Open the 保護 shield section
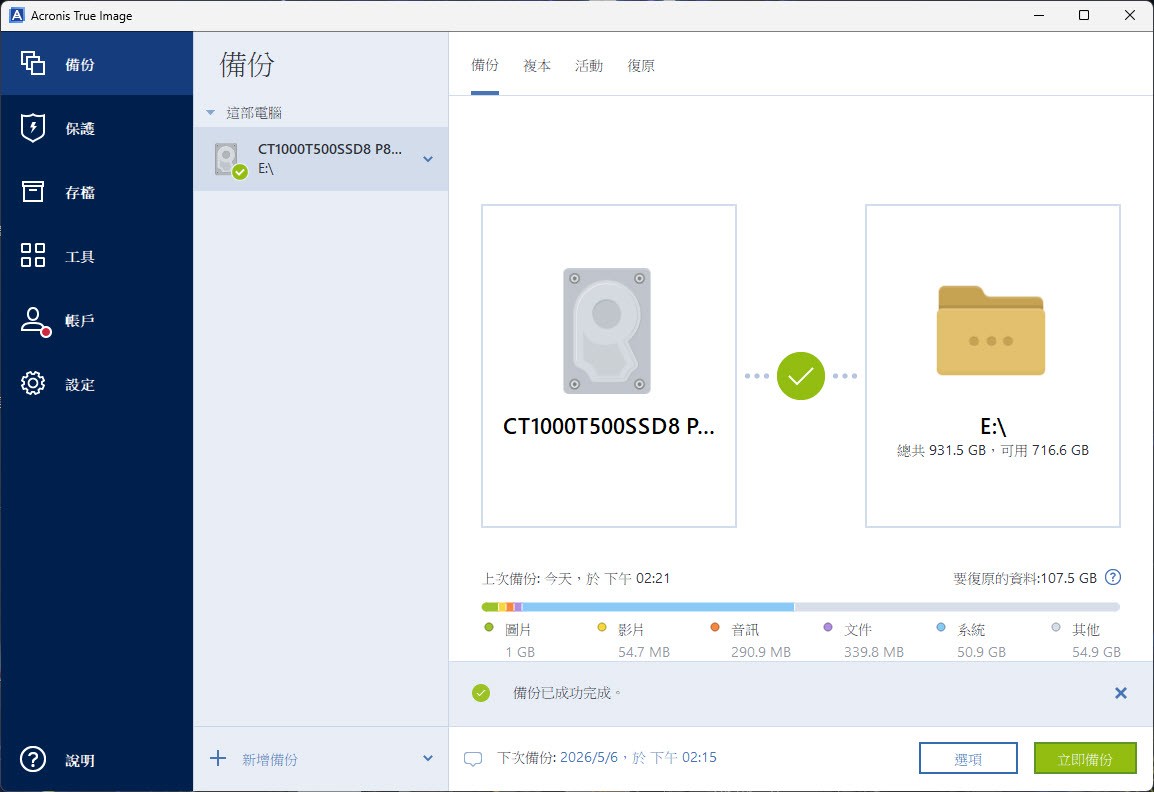The width and height of the screenshot is (1154, 792). click(x=96, y=128)
